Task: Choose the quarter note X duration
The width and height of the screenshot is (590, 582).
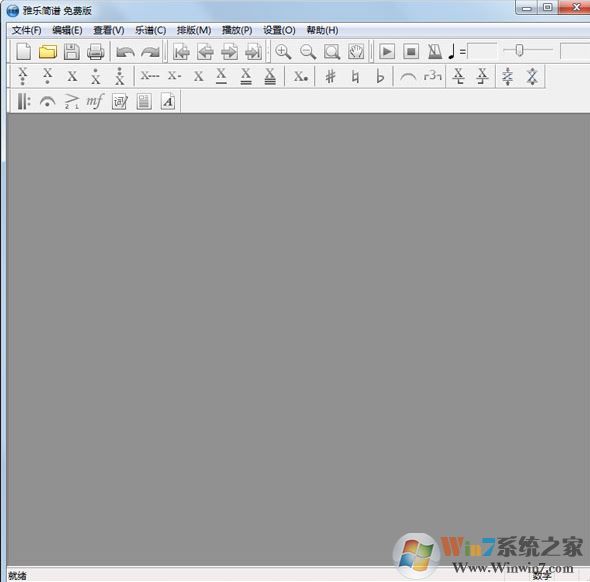Action: (x=199, y=76)
